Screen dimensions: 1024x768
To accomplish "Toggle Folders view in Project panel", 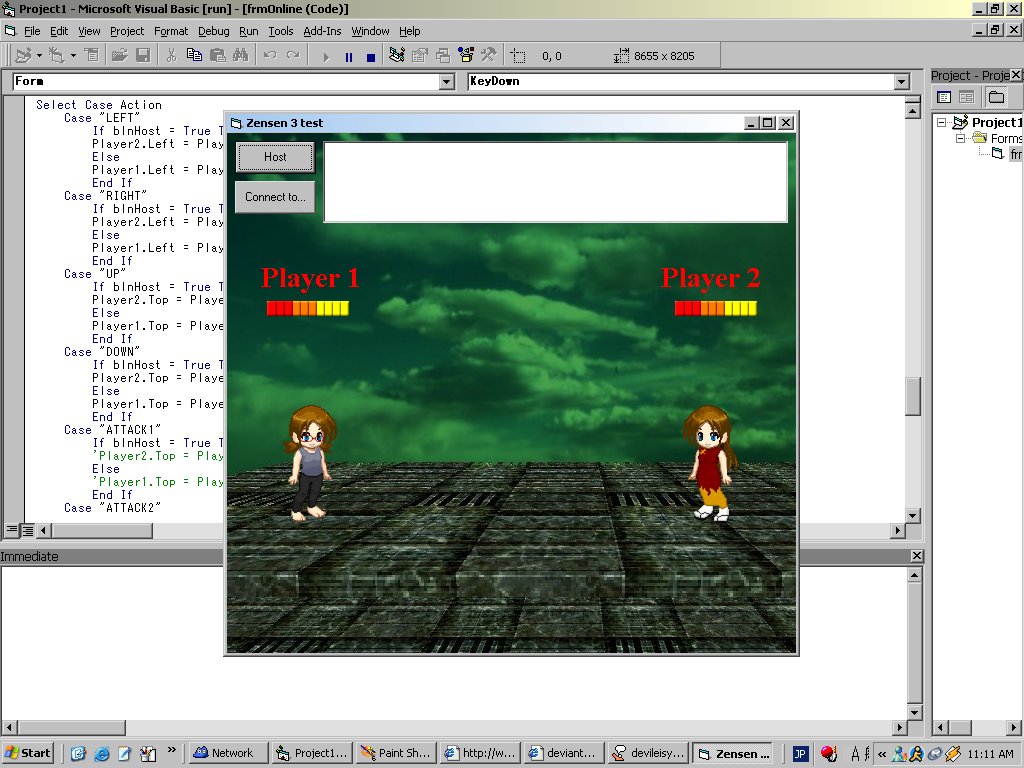I will click(995, 97).
